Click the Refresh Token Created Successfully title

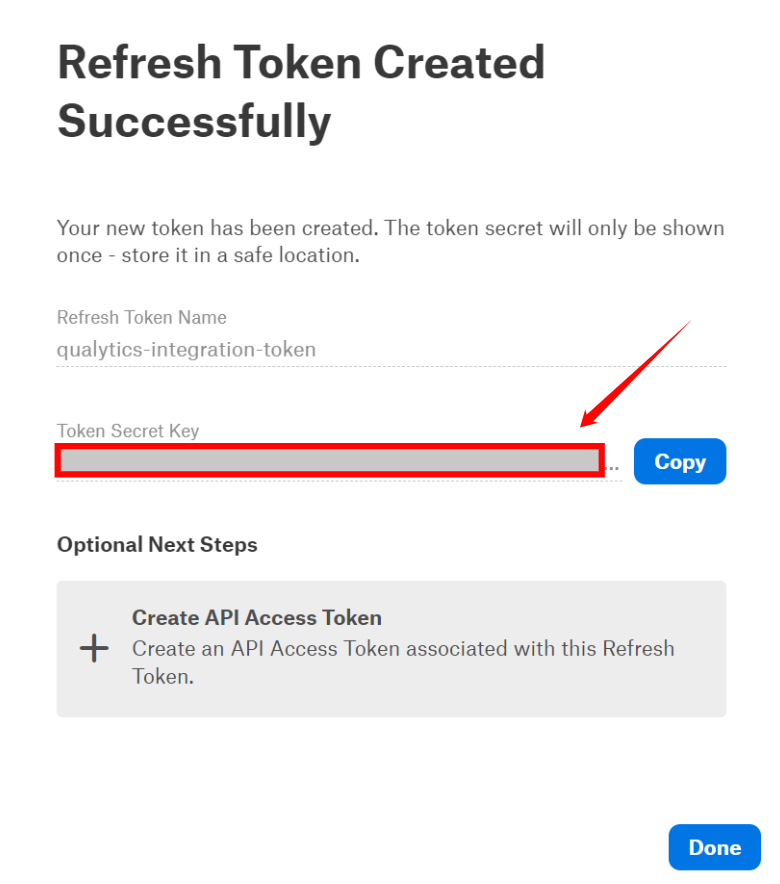click(x=302, y=95)
